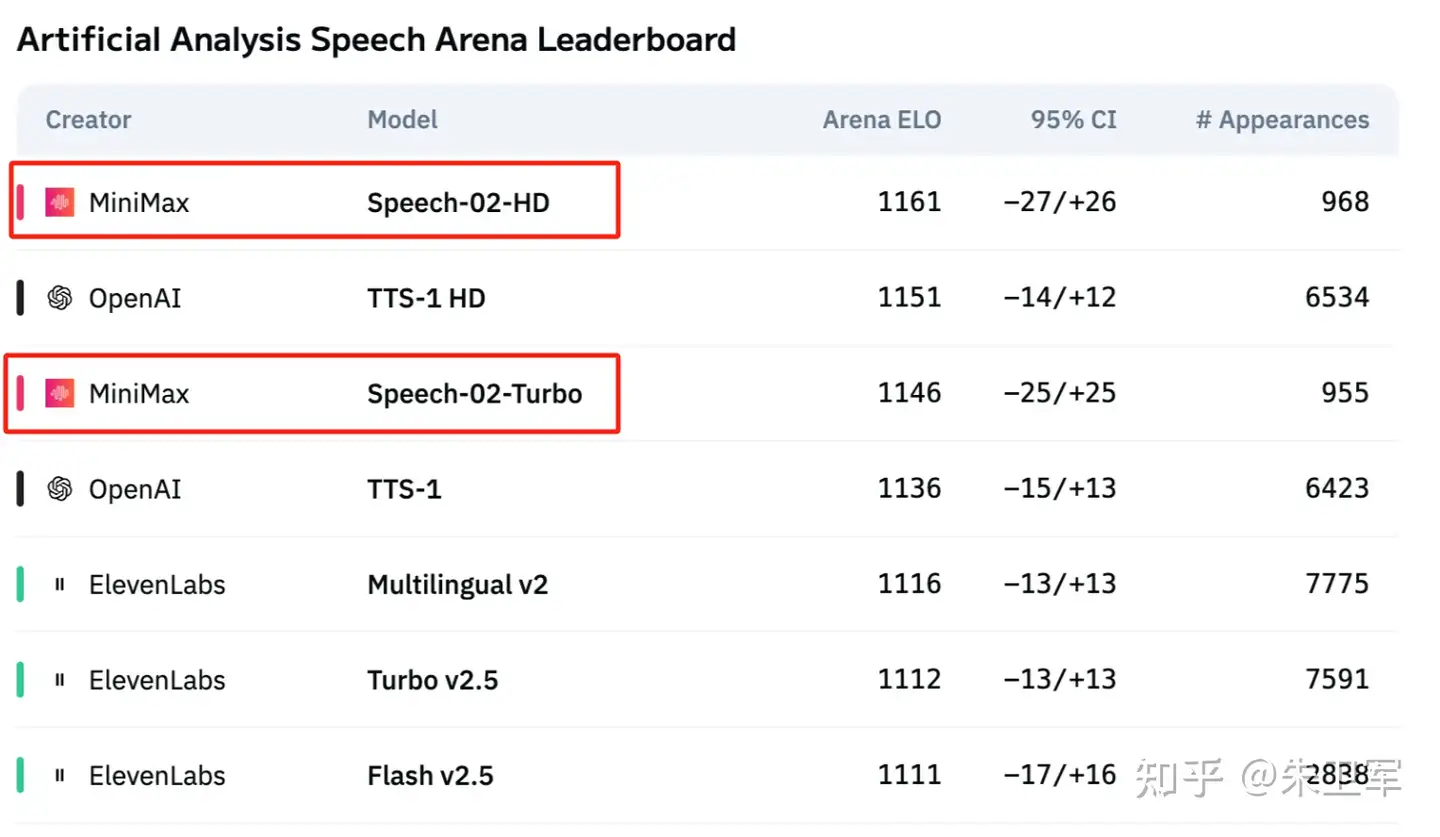Viewport: 1440px width, 837px height.
Task: Open the Speech-02-HD model name
Action: 458,202
